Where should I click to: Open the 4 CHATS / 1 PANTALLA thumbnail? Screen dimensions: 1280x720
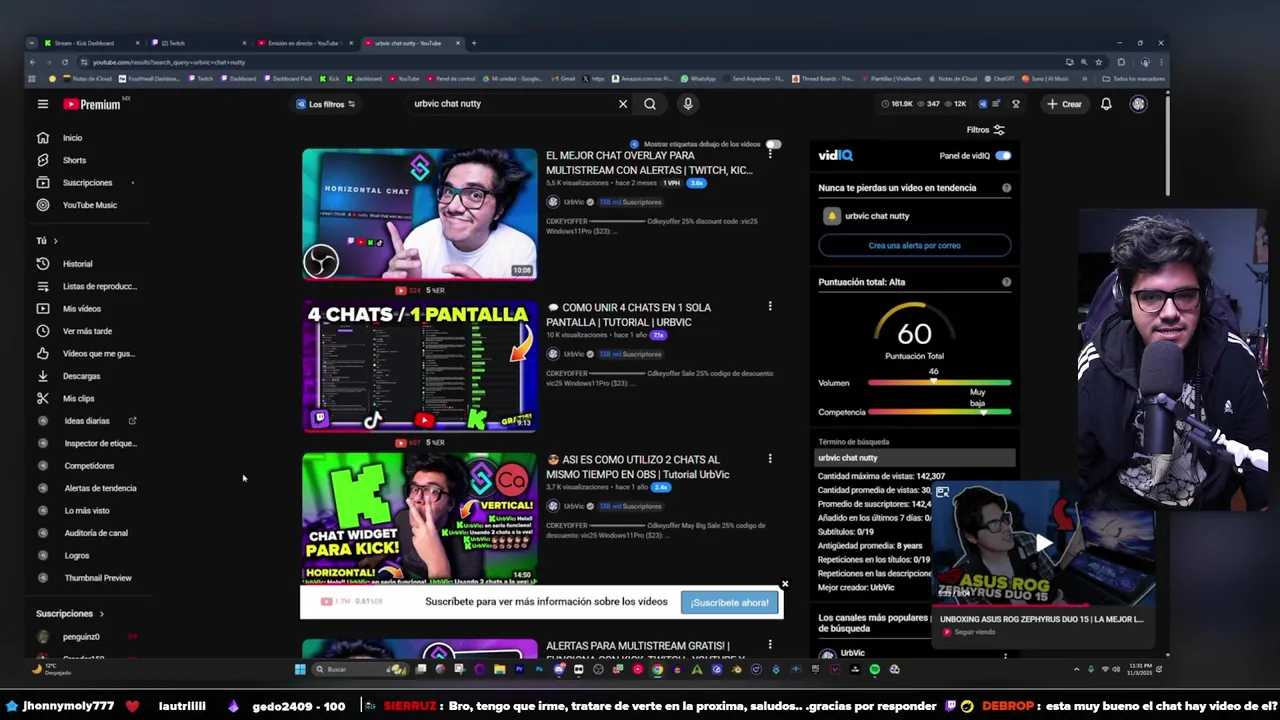[x=420, y=367]
